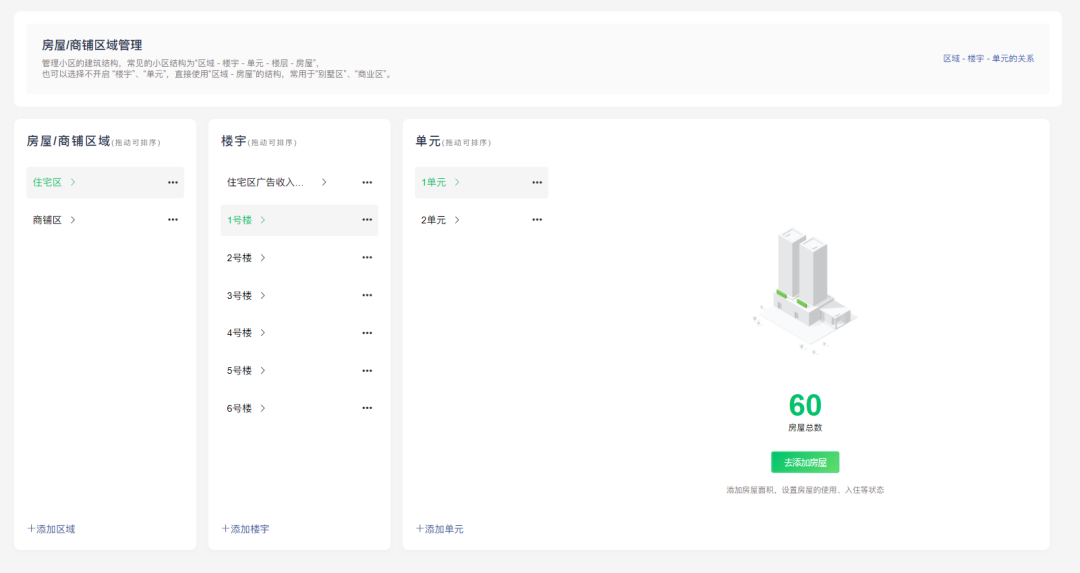Viewport: 1080px width, 573px height.
Task: Click the building illustration image
Action: pyautogui.click(x=805, y=290)
